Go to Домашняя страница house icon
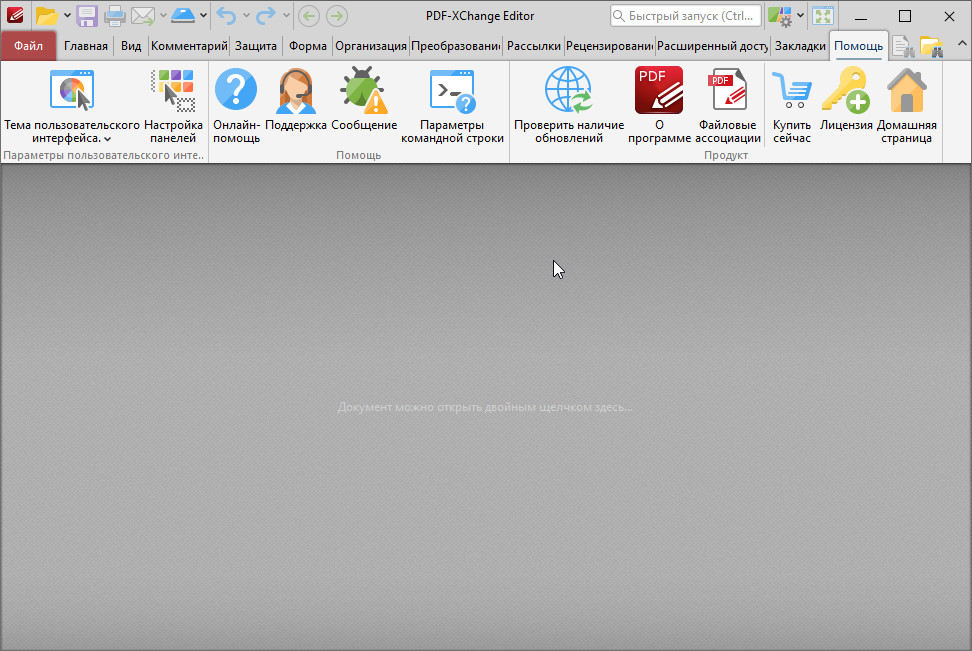Image resolution: width=972 pixels, height=651 pixels. [907, 91]
